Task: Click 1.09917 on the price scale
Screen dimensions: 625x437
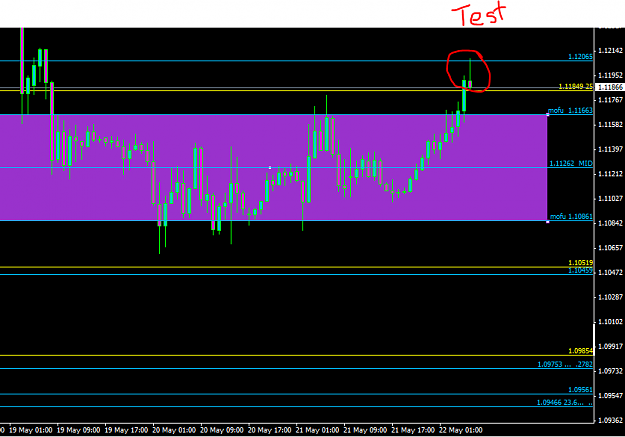Action: (x=610, y=346)
